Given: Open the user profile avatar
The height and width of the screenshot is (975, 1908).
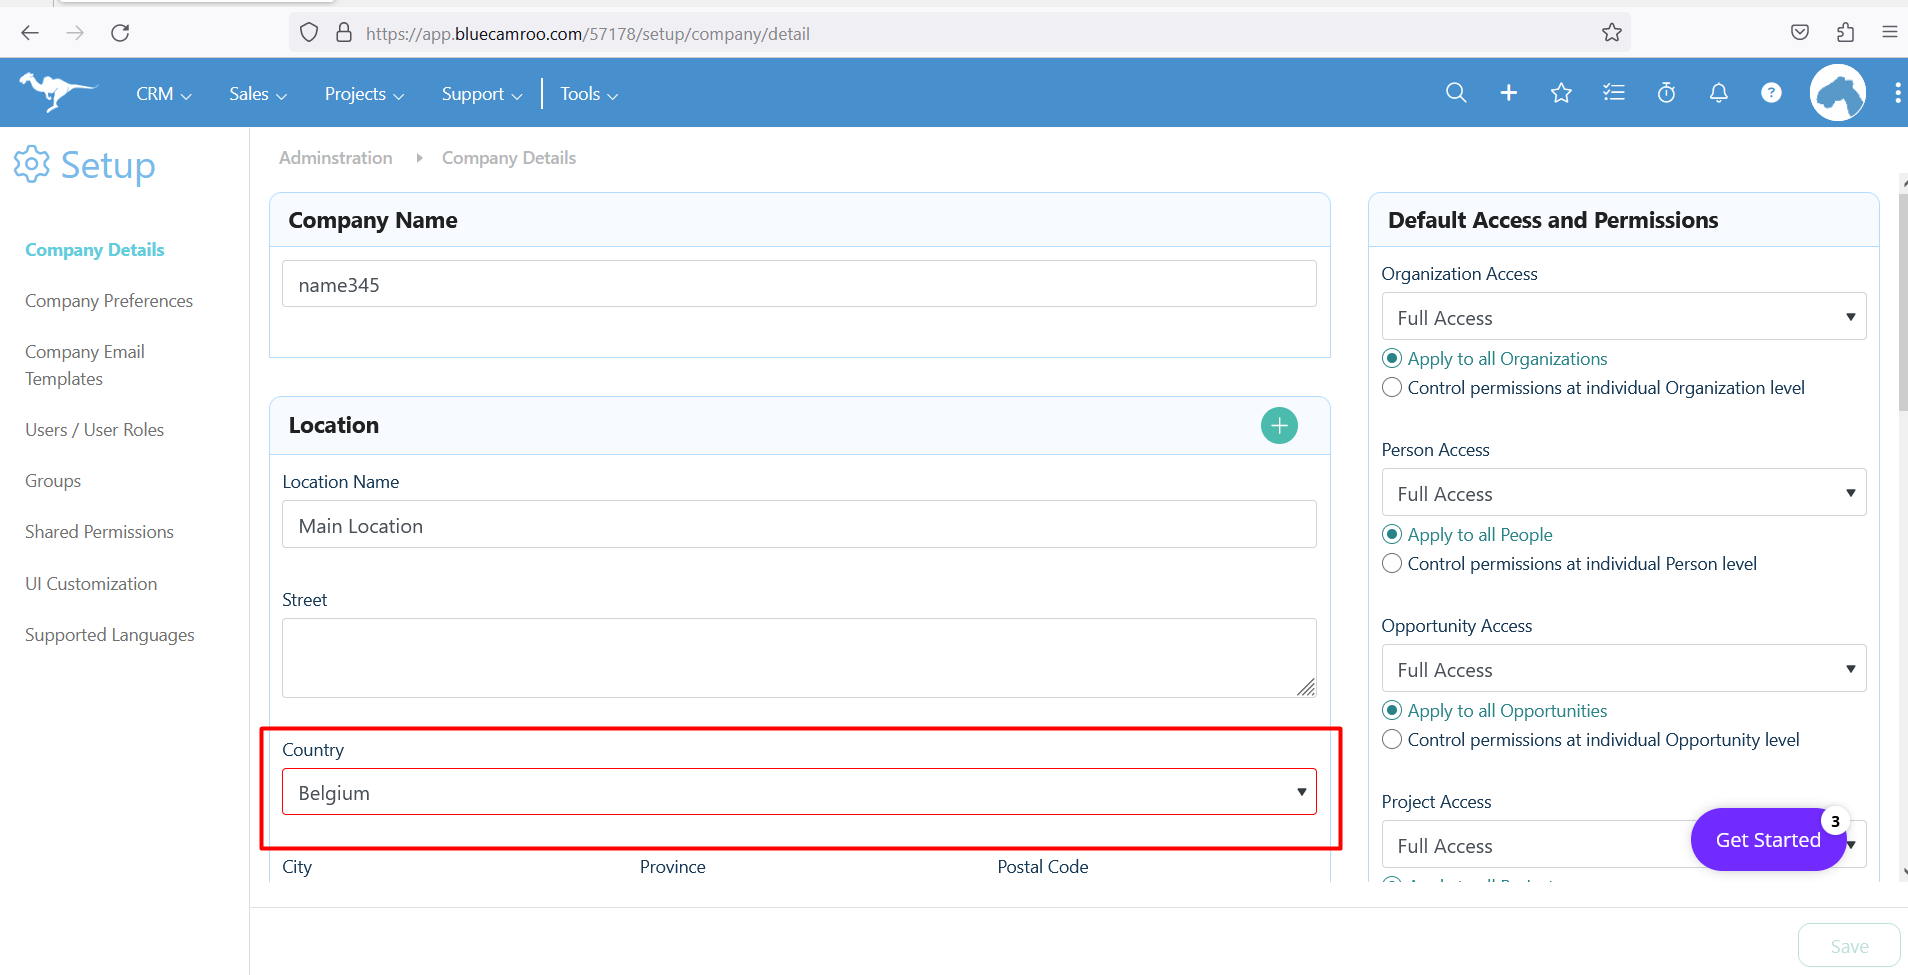Looking at the screenshot, I should (x=1838, y=93).
